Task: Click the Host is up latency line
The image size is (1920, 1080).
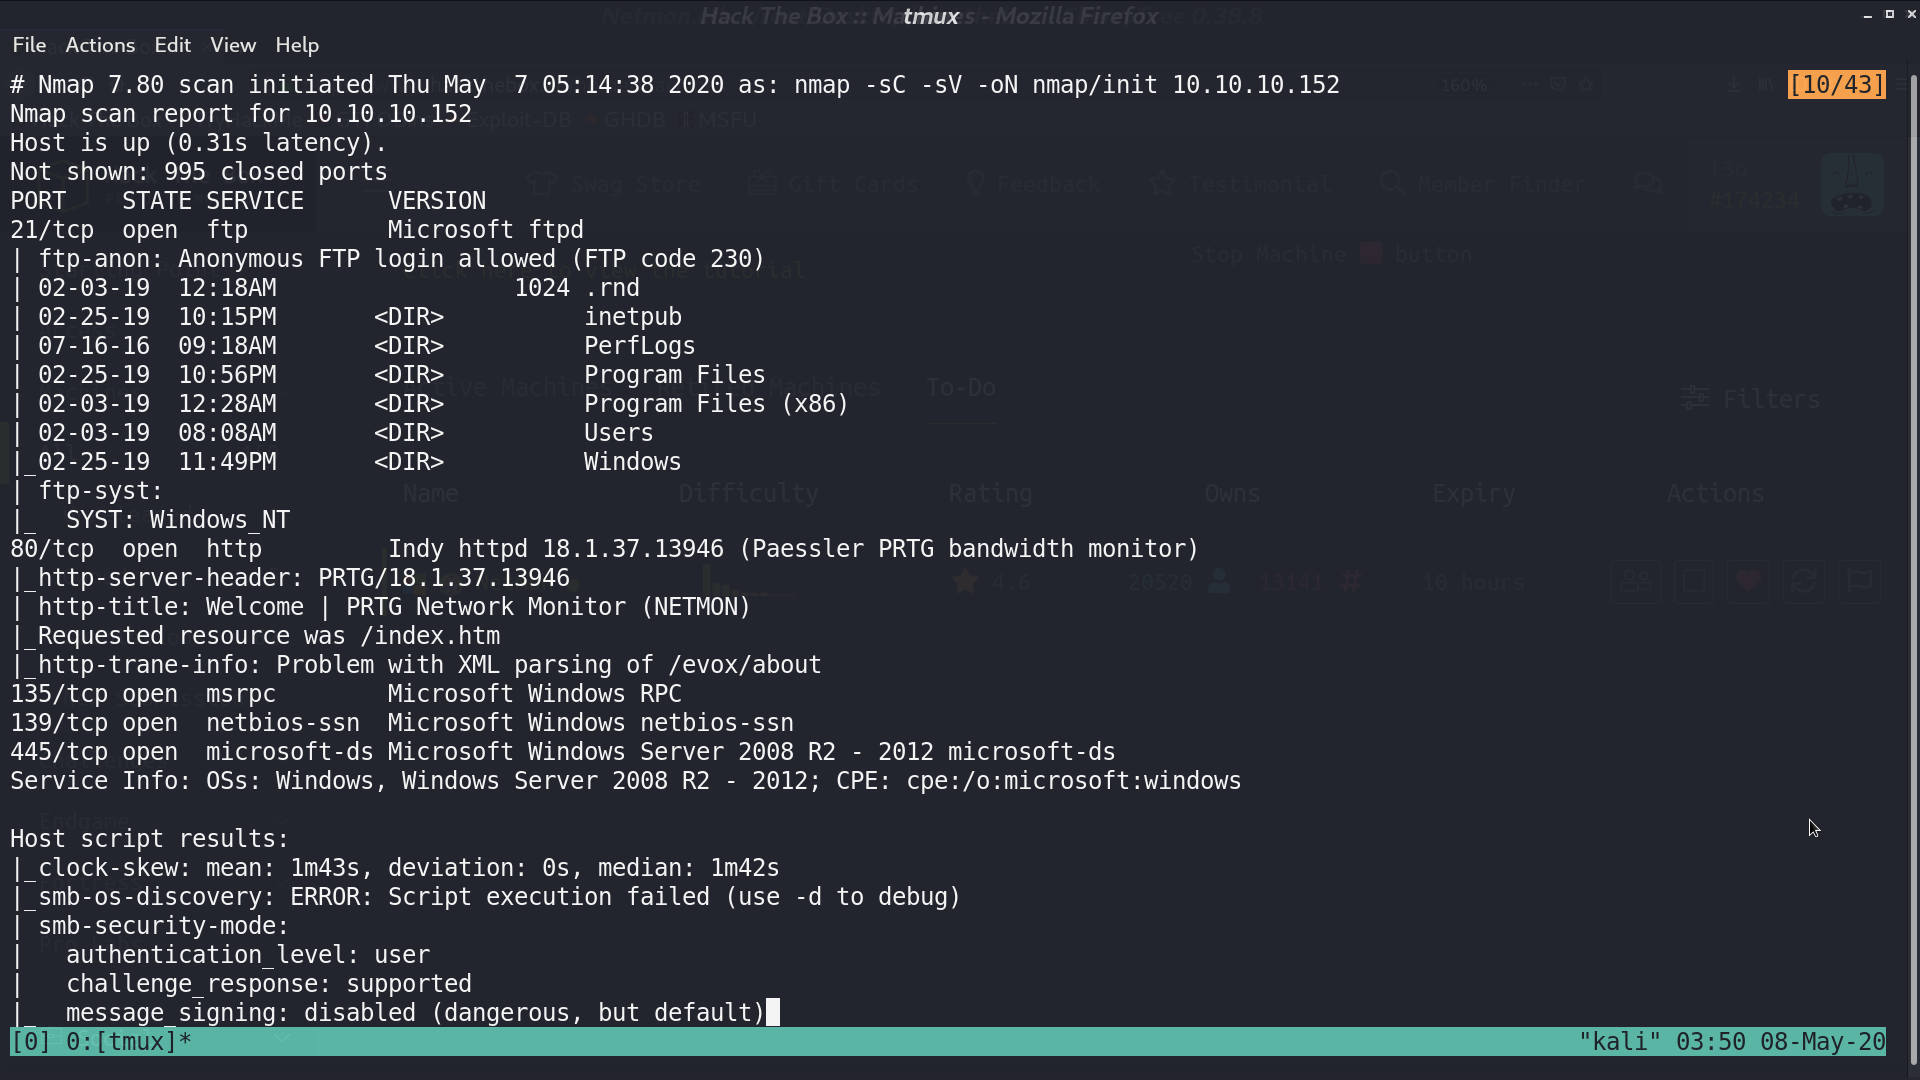Action: [199, 143]
